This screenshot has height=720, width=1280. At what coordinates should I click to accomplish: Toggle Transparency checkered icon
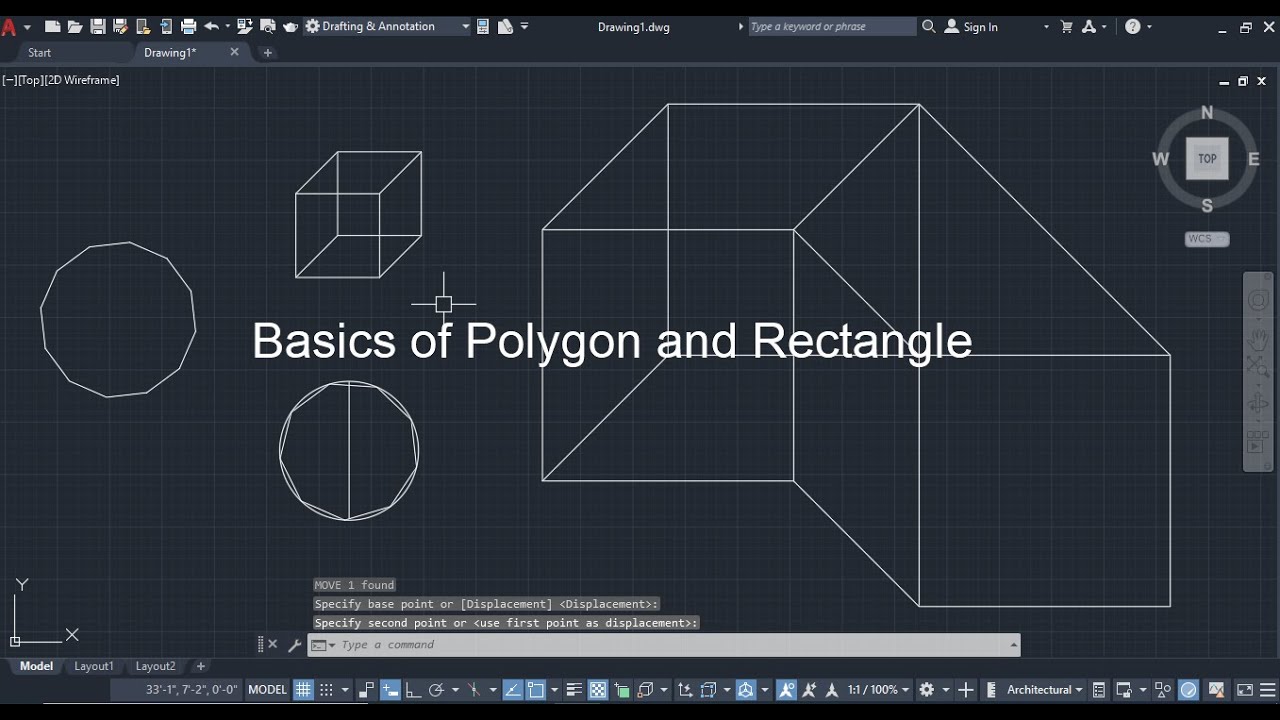coord(598,690)
